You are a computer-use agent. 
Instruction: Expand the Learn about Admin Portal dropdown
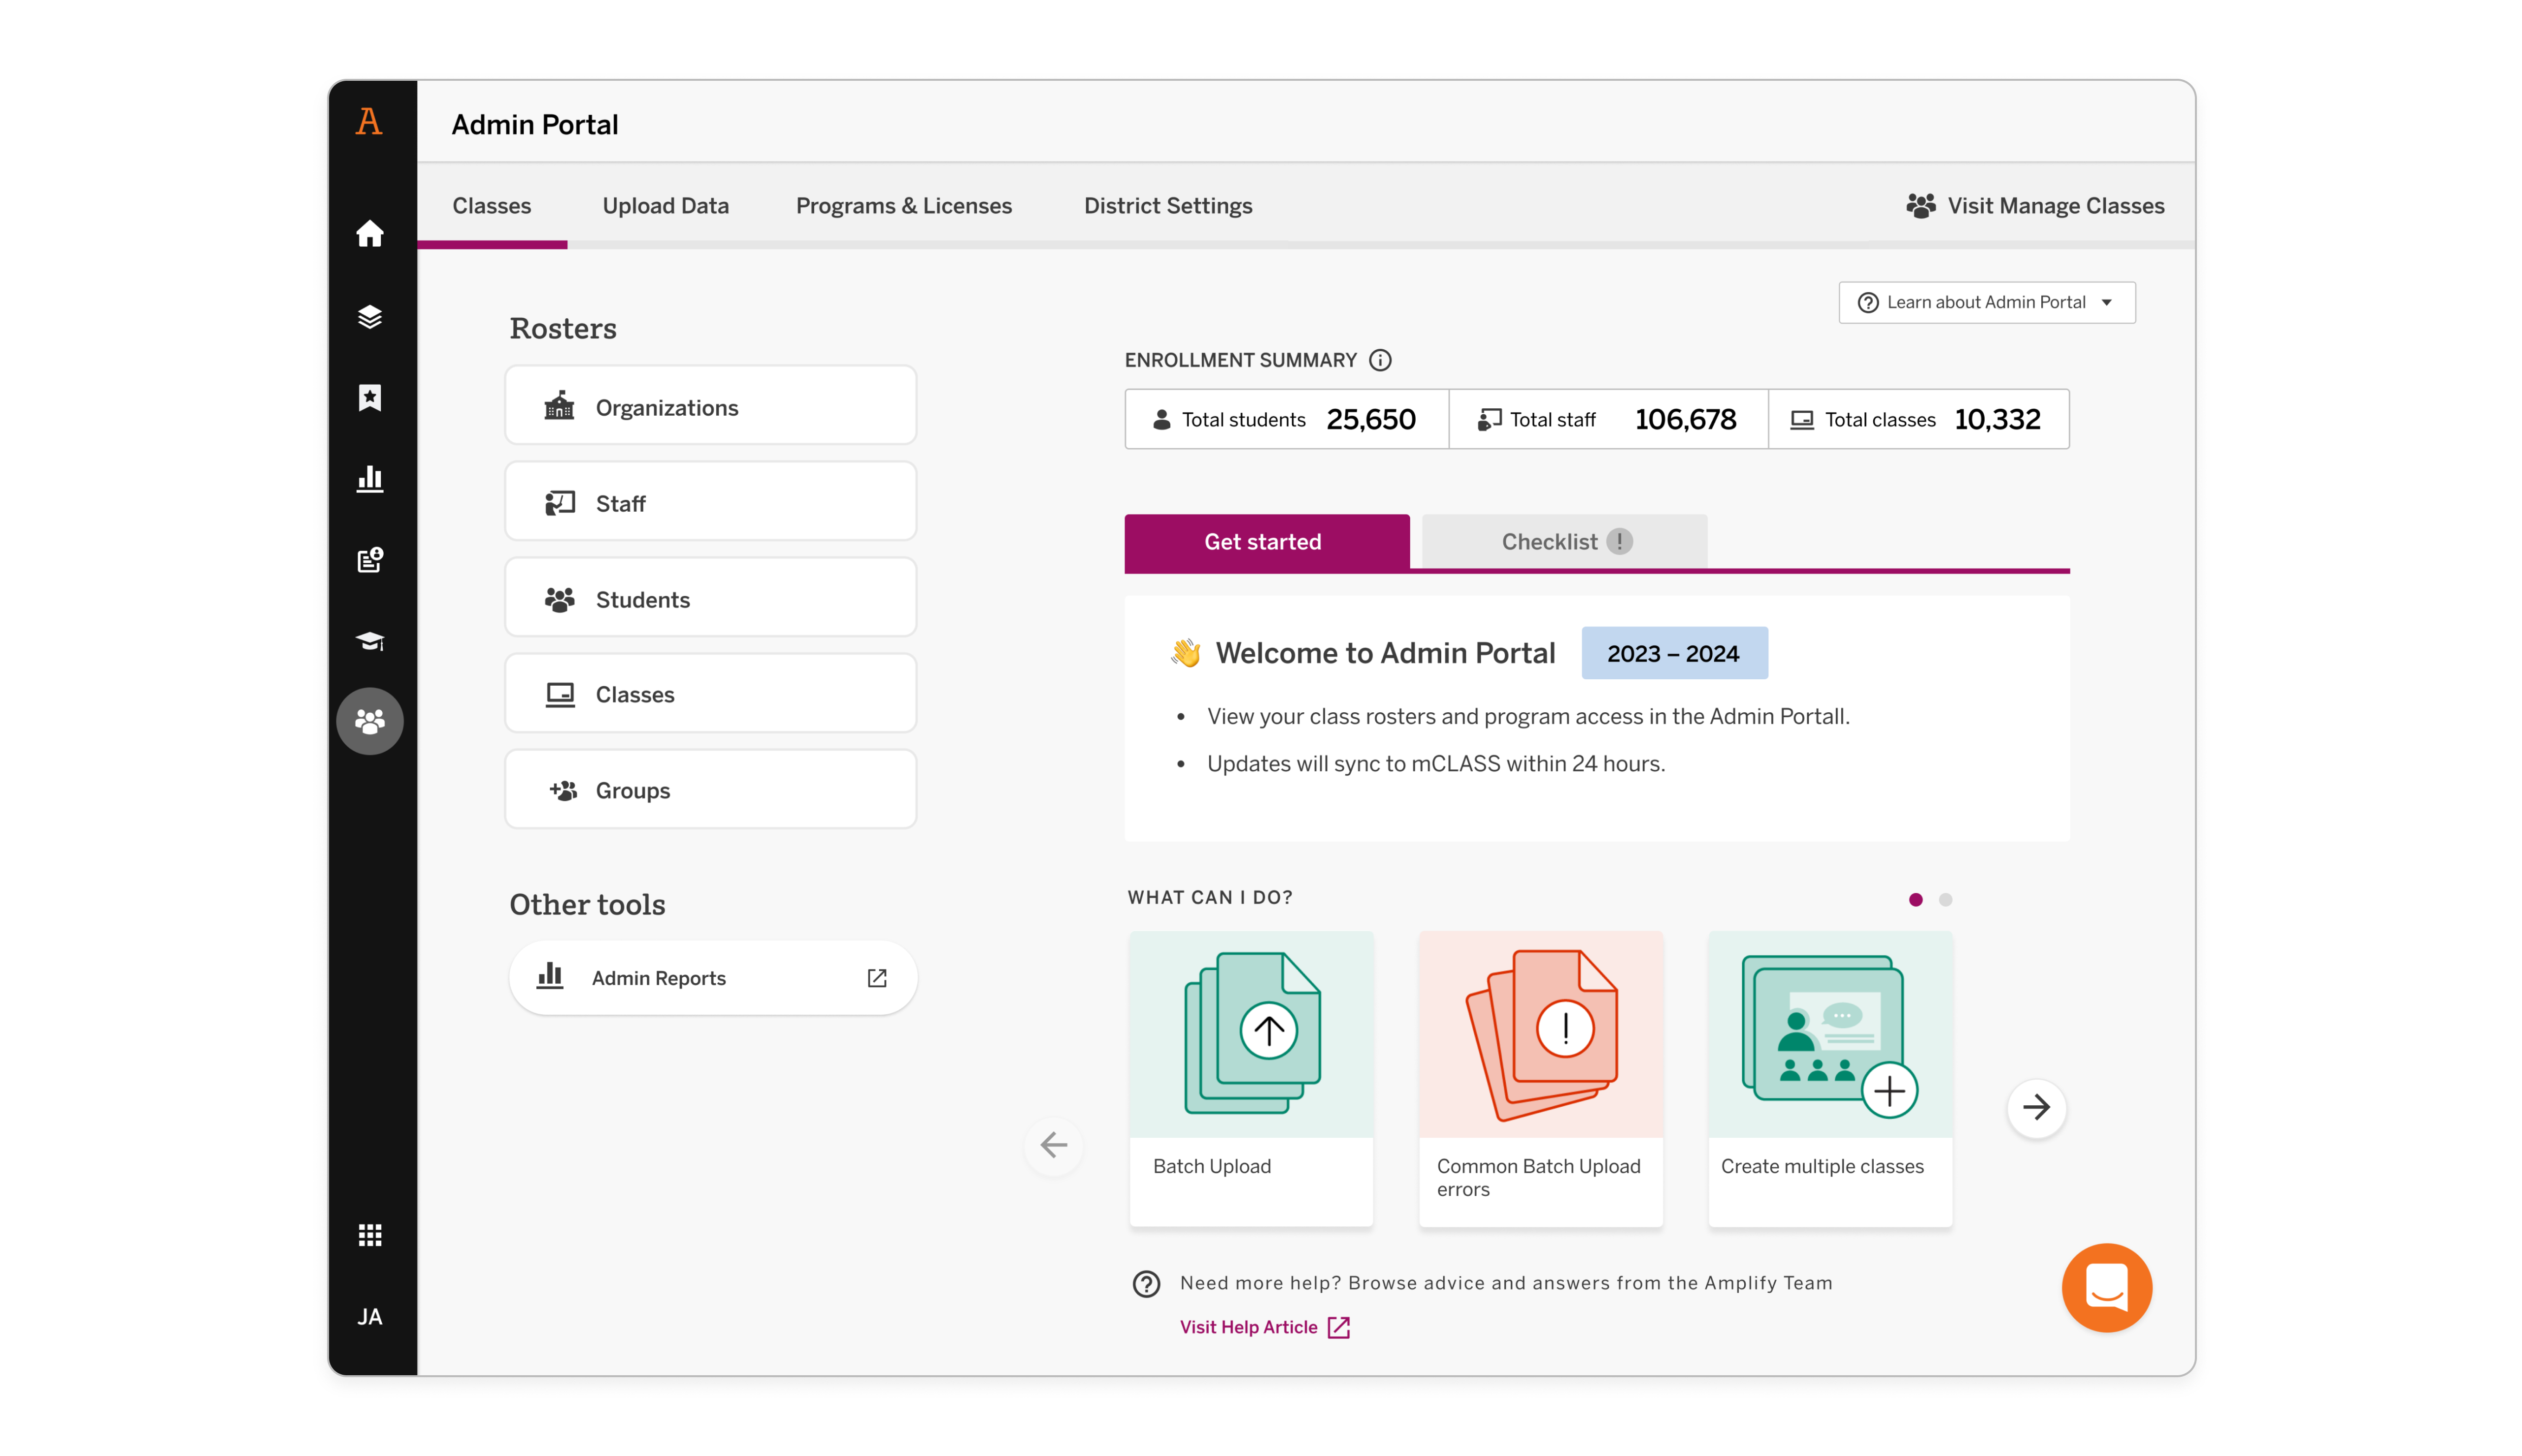coord(1986,302)
